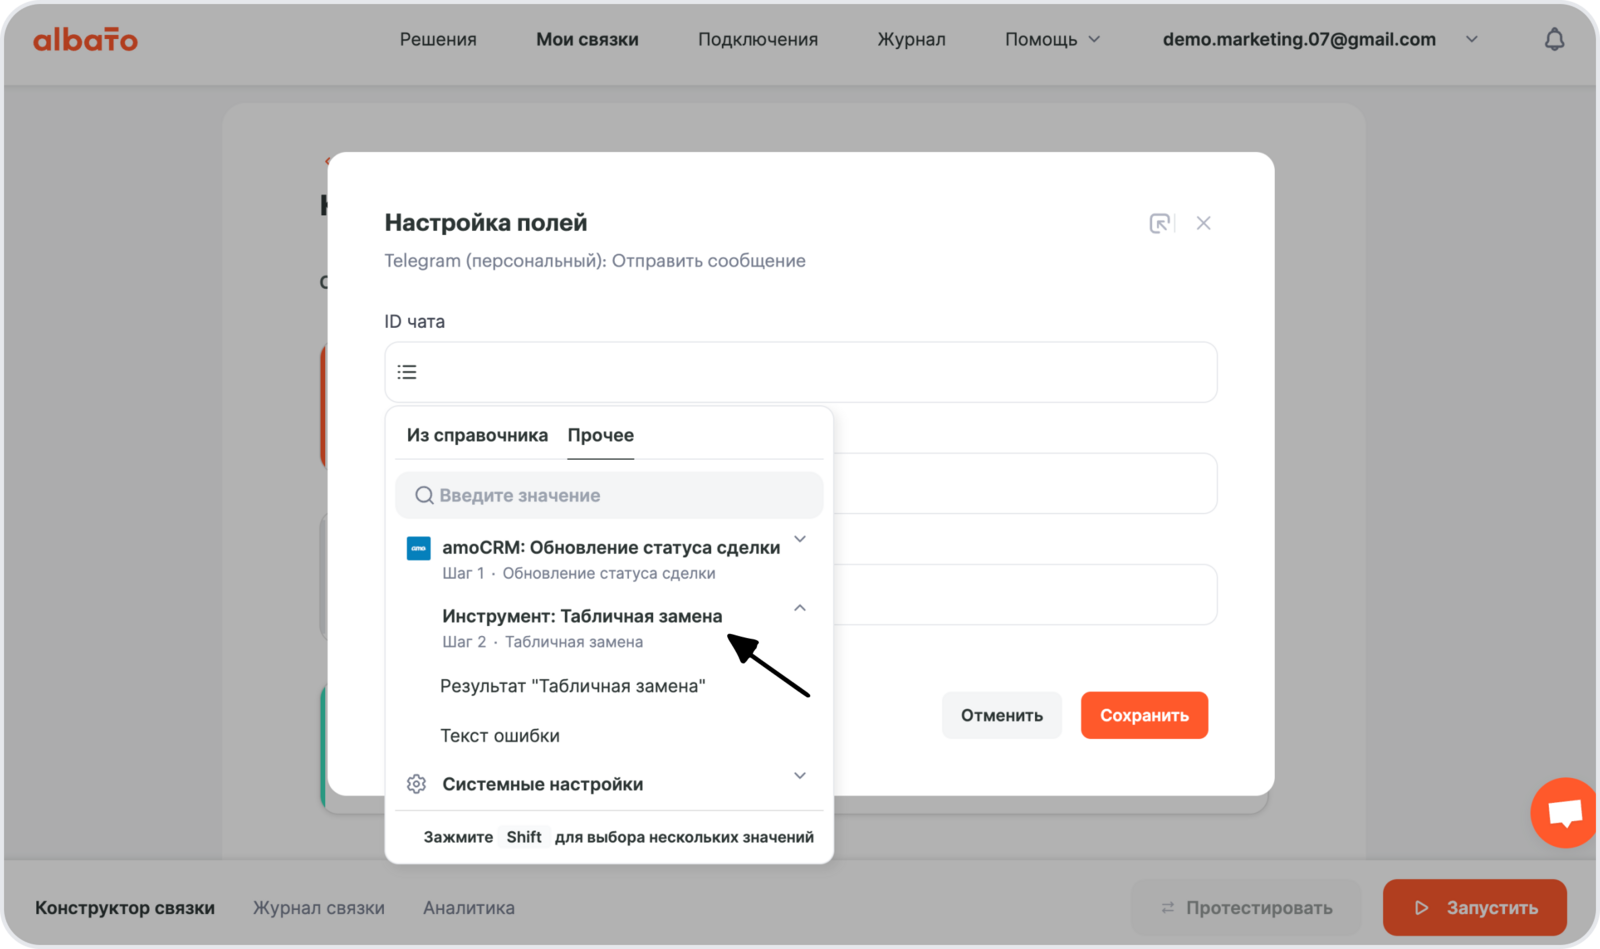1600x949 pixels.
Task: Click the Введите значение search field
Action: click(x=620, y=496)
